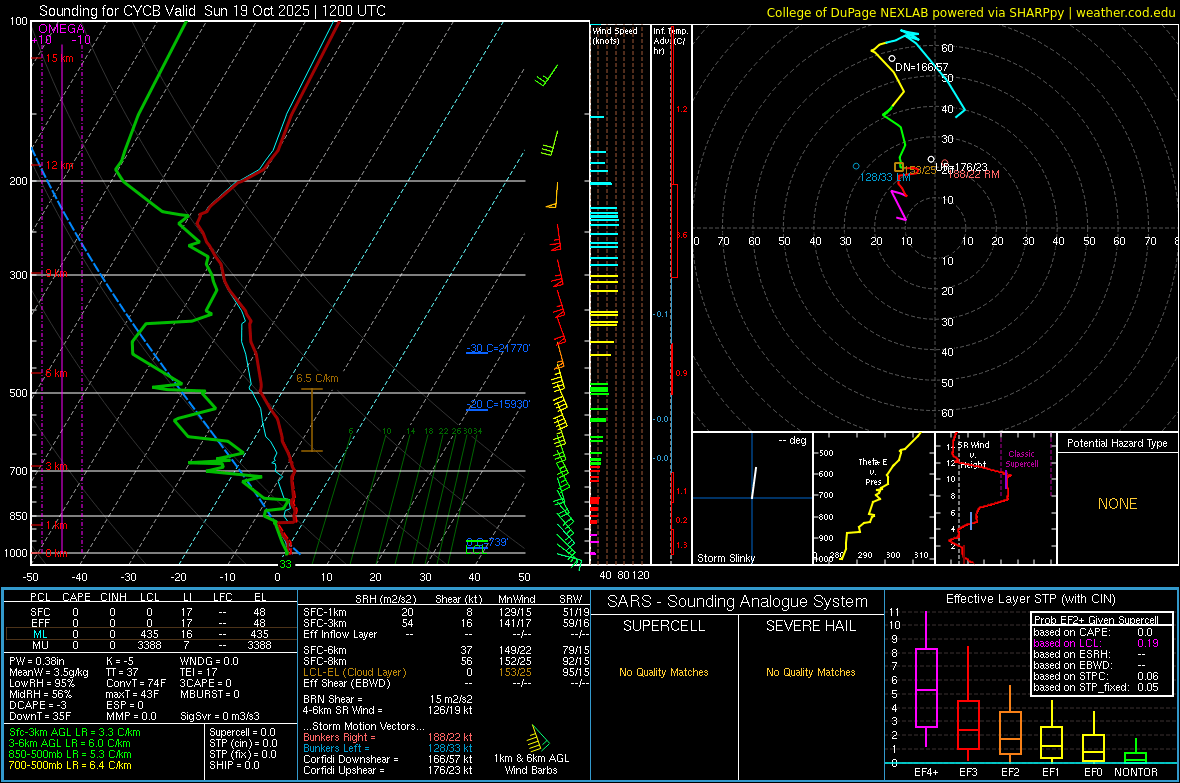Viewport: 1180px width, 783px height.
Task: Click the 'Prob EF2+ Given Supercell' heading
Action: (1096, 620)
